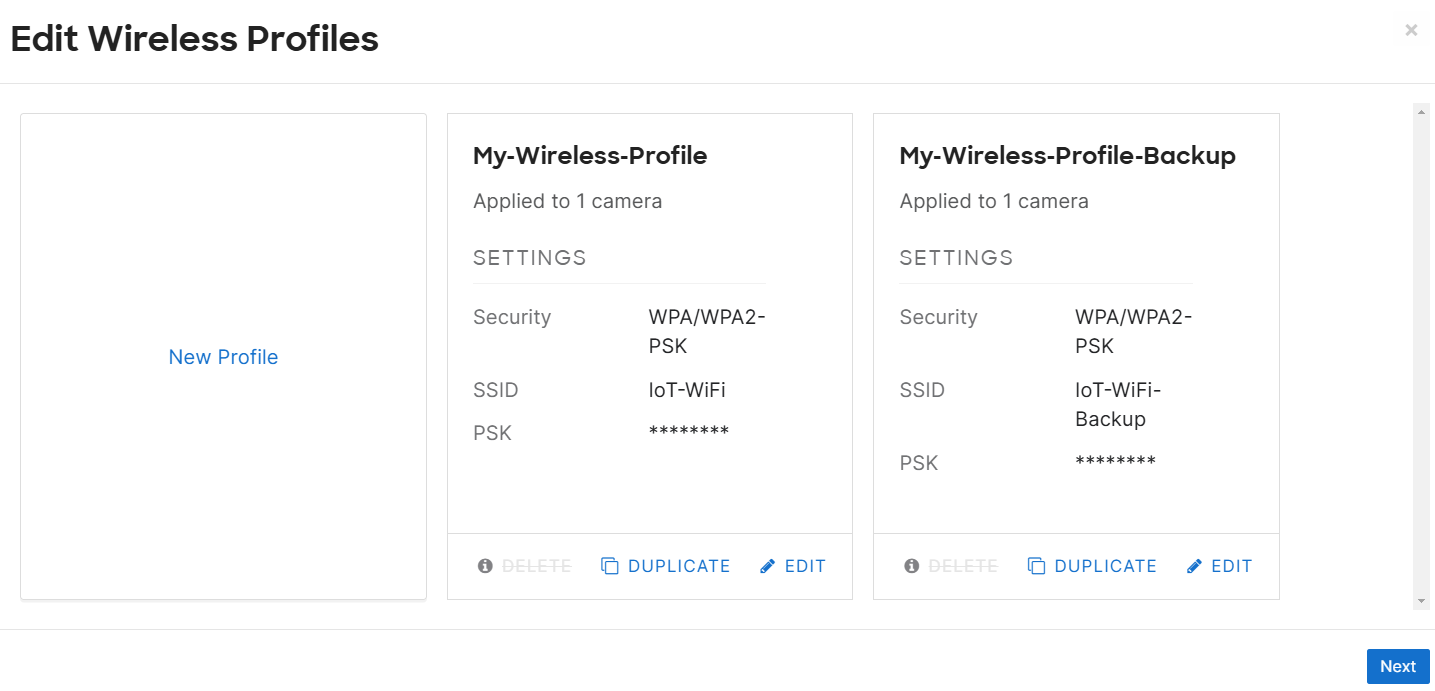Click masked PSK value on My-Wireless-Profile
The image size is (1435, 691).
pyautogui.click(x=689, y=432)
